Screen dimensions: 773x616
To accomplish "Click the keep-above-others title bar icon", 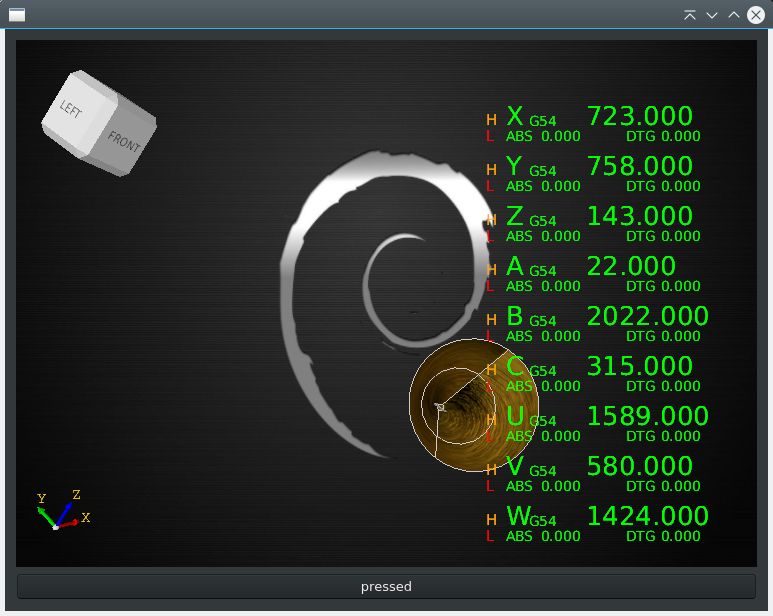I will click(x=690, y=15).
